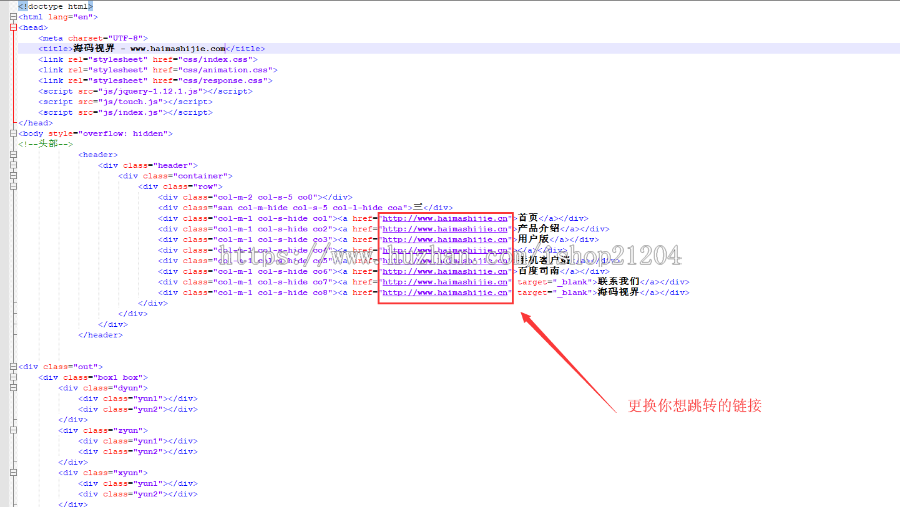
Task: Click "css/index.css" stylesheet href
Action: click(215, 59)
